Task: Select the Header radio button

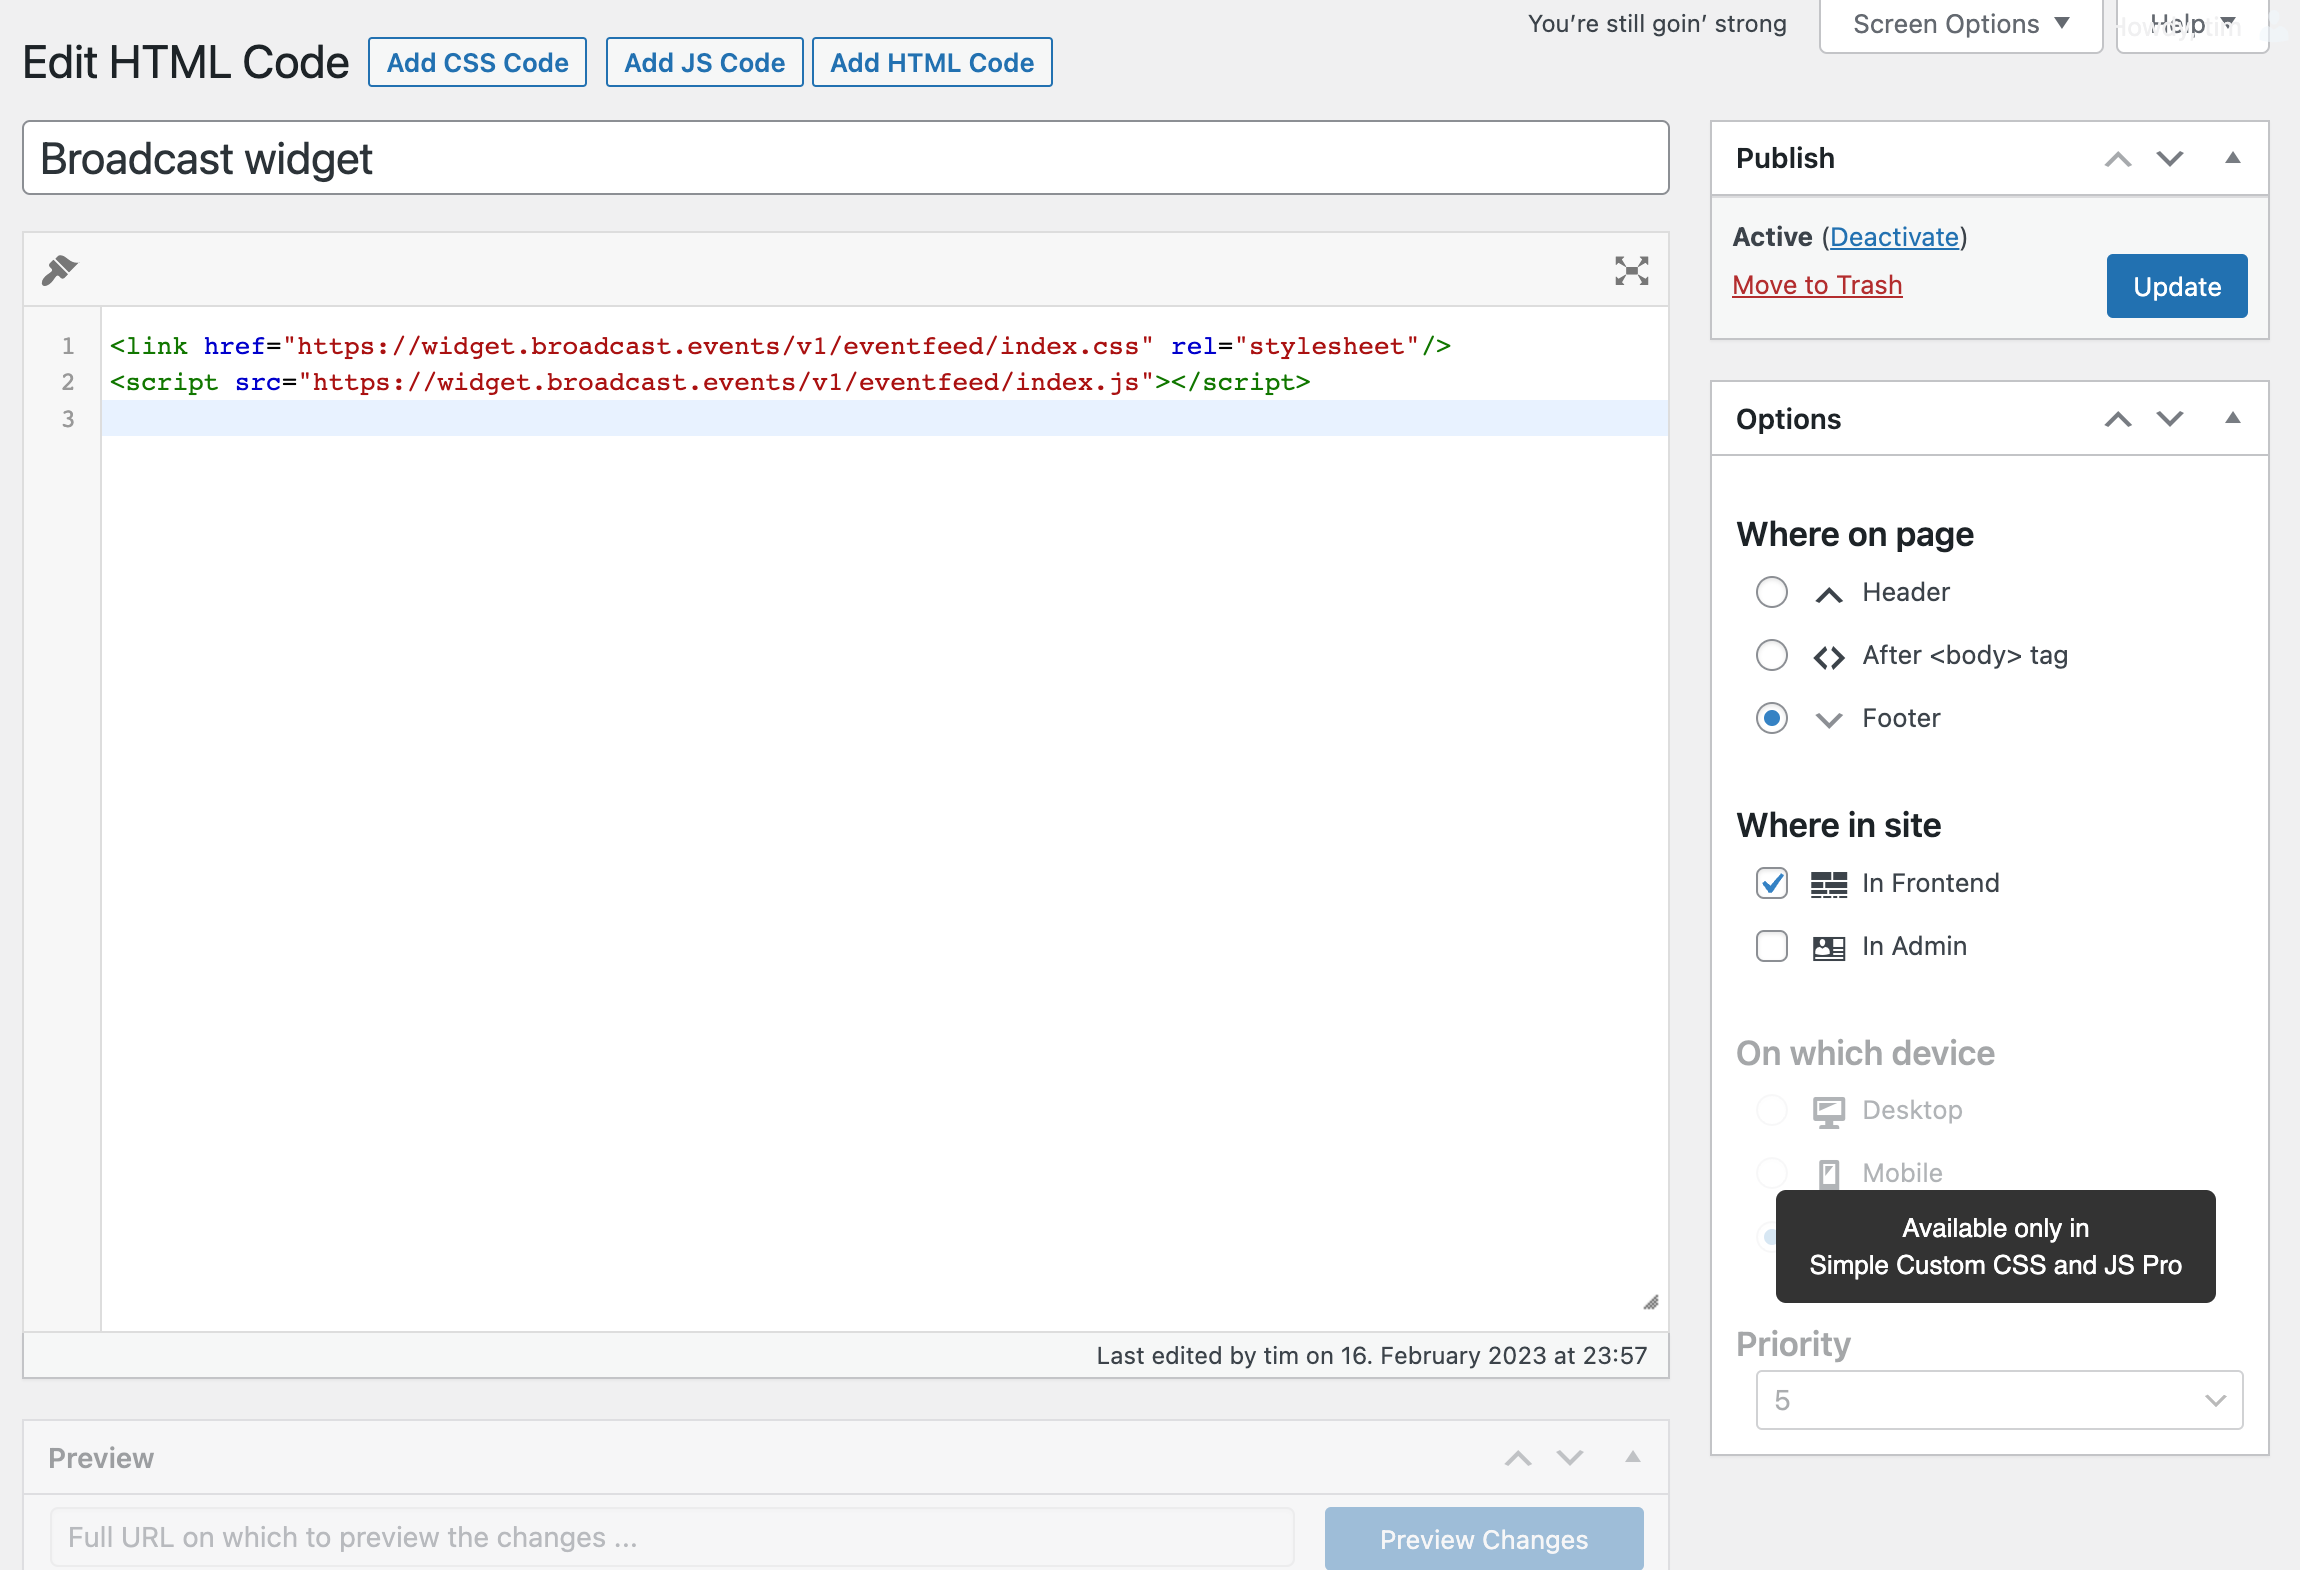Action: [1771, 592]
